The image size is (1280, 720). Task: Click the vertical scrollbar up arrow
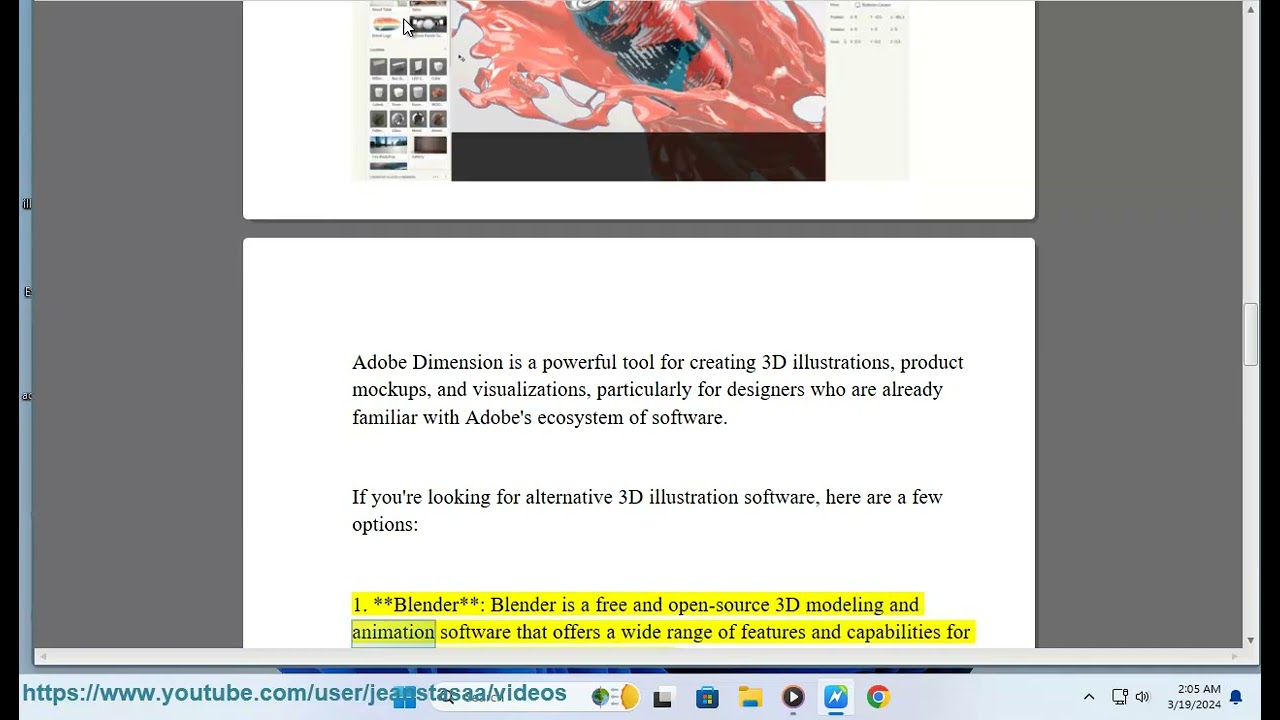point(1251,9)
